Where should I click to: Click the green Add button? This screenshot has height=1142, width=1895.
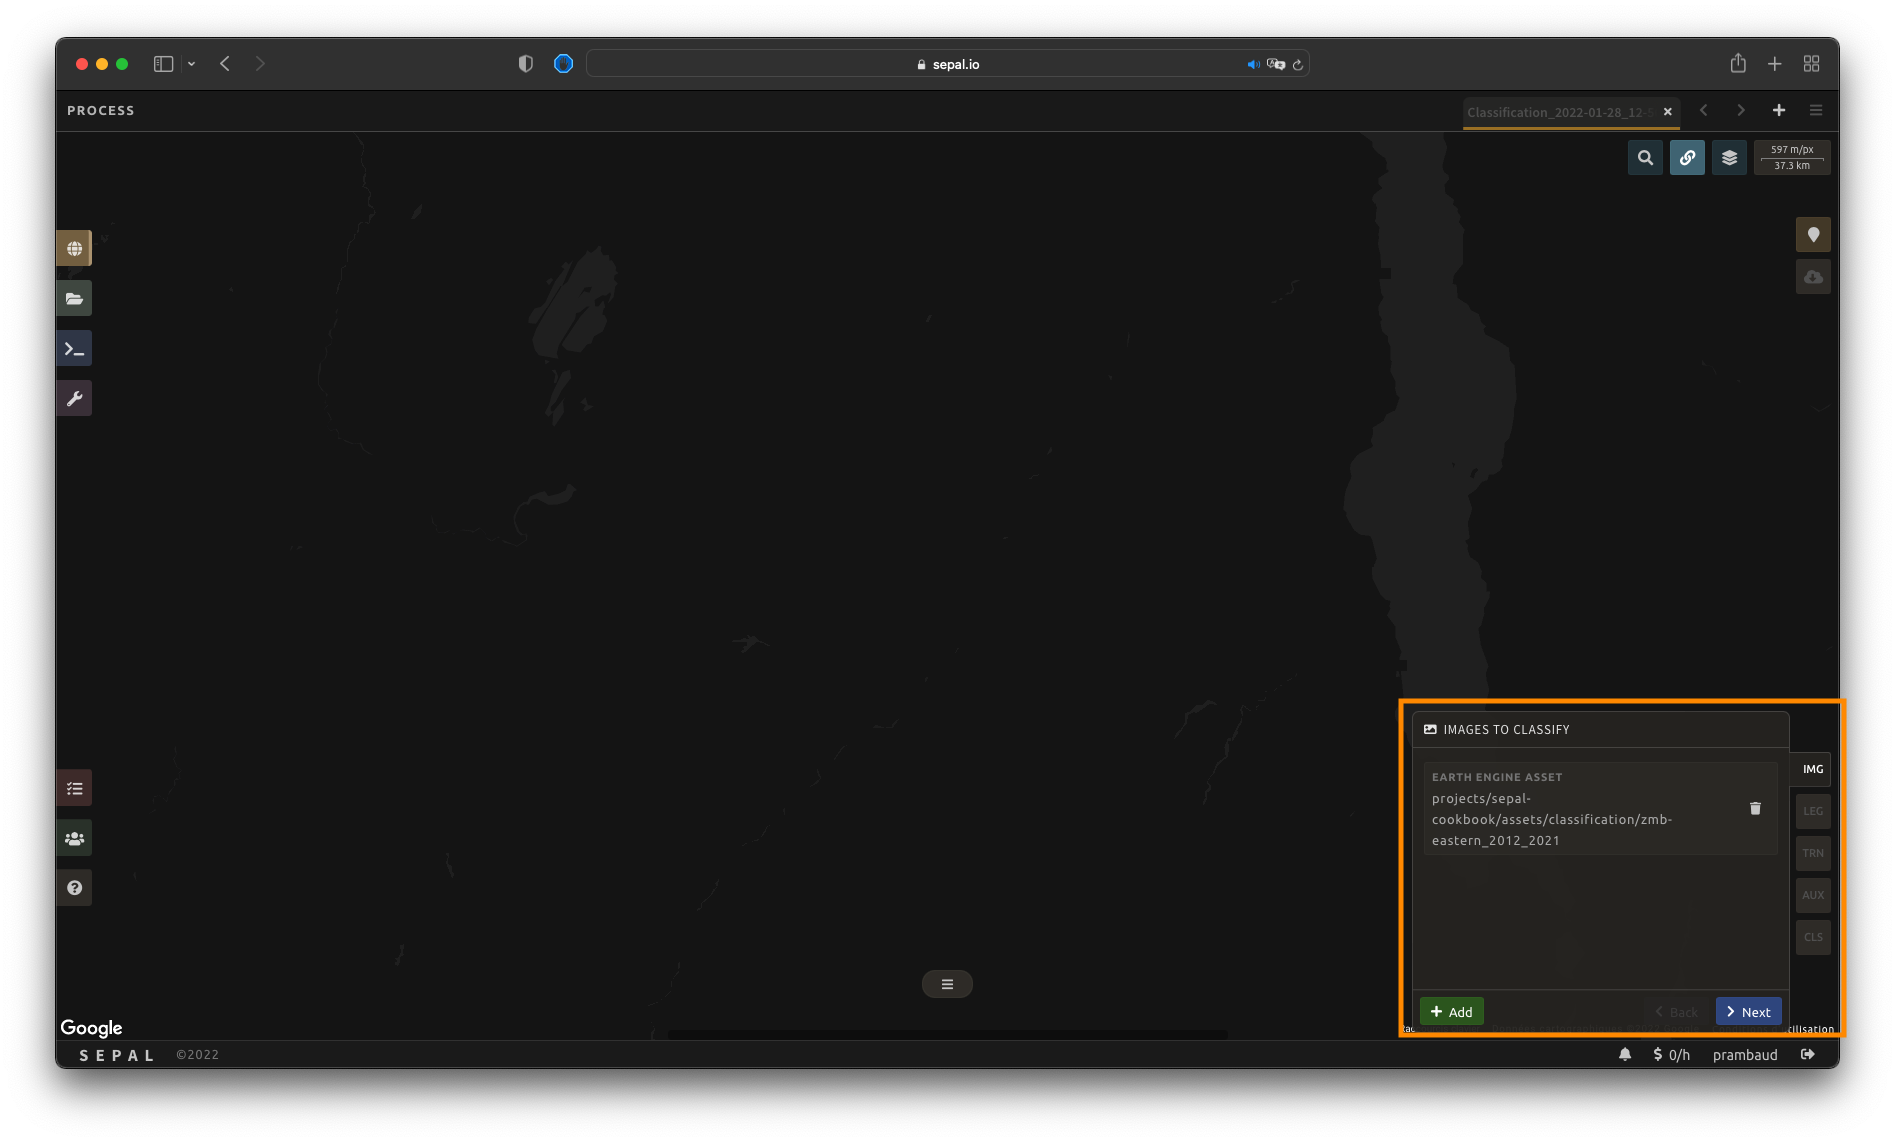1451,1012
